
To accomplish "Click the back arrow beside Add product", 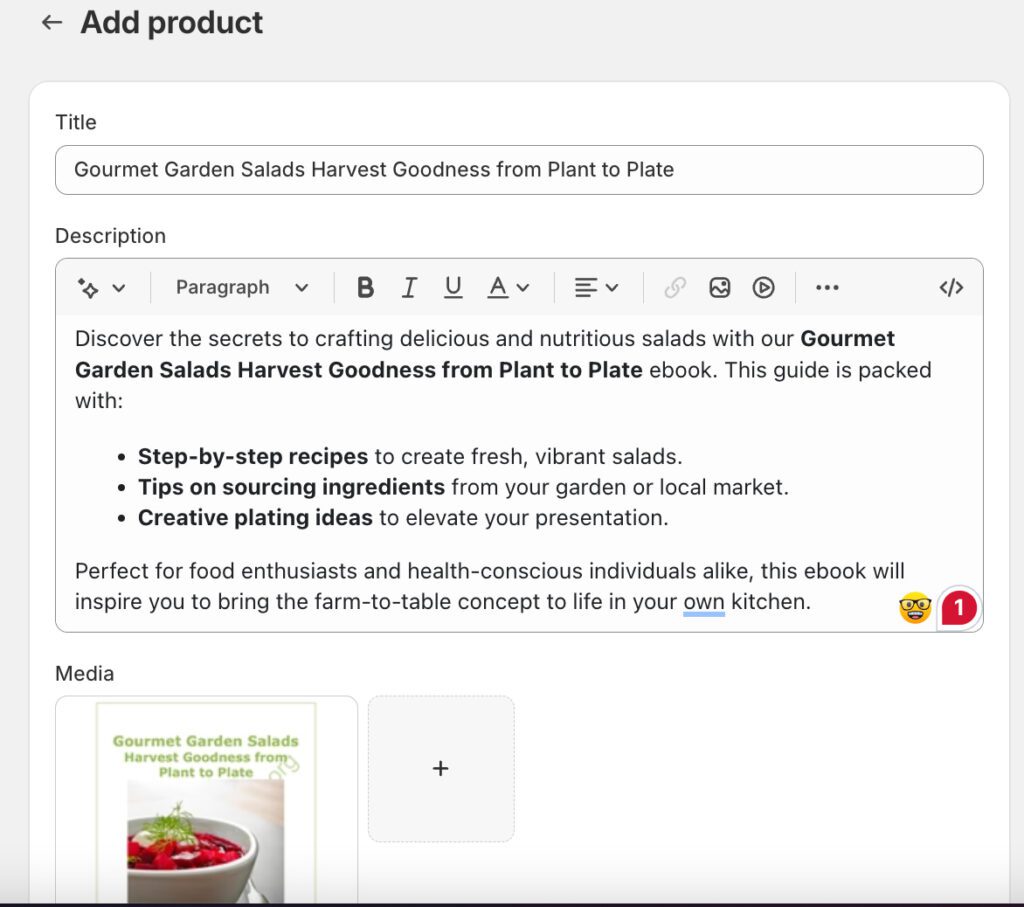I will (x=52, y=23).
